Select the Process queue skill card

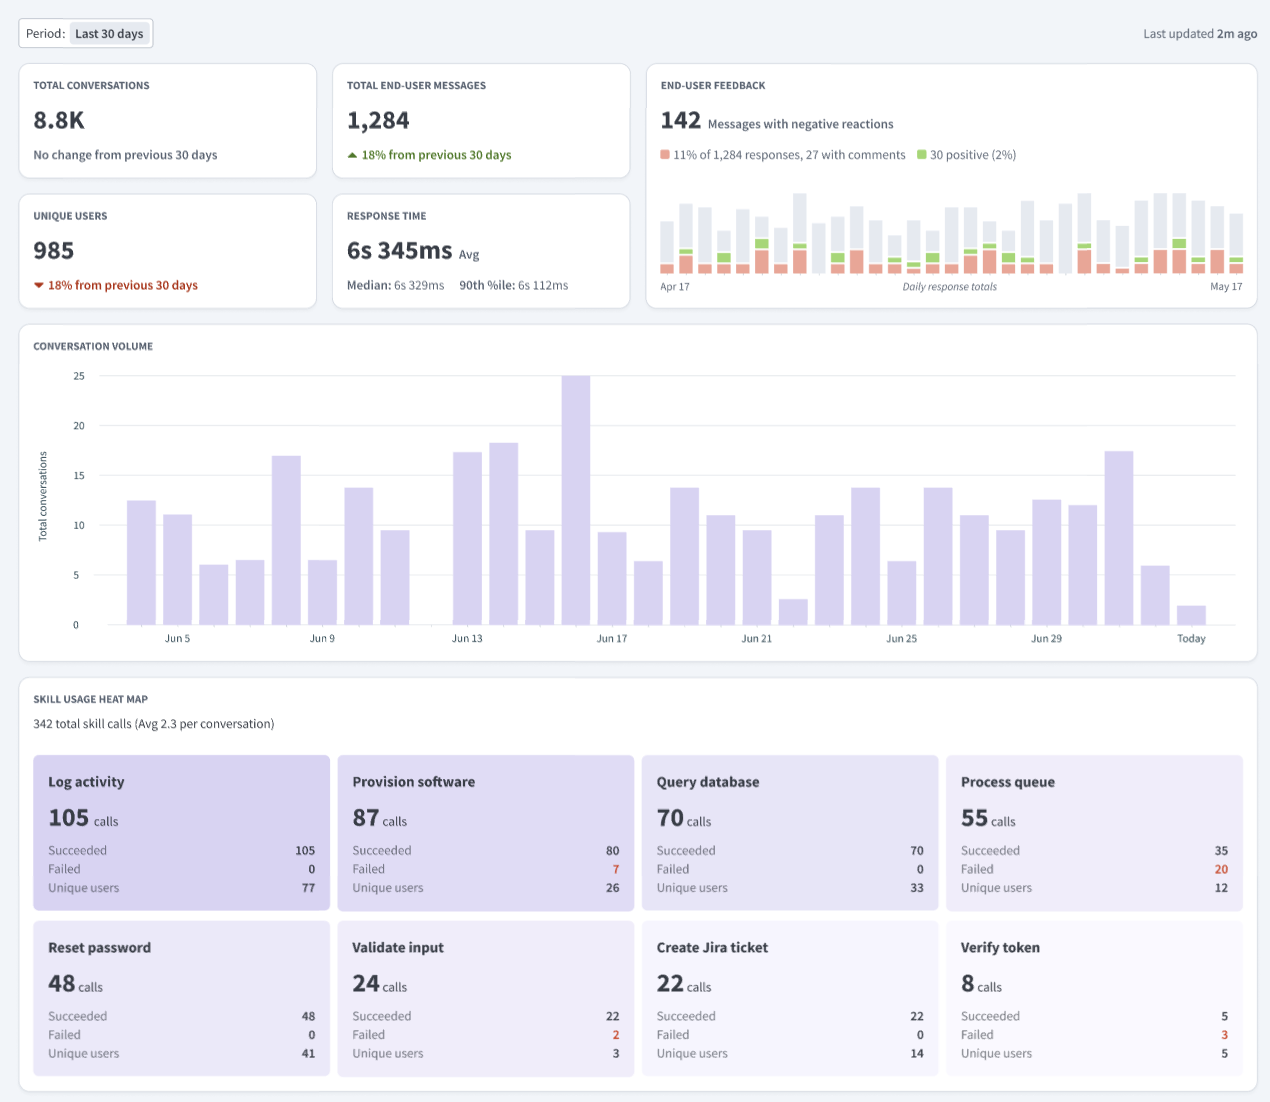[x=1094, y=833]
